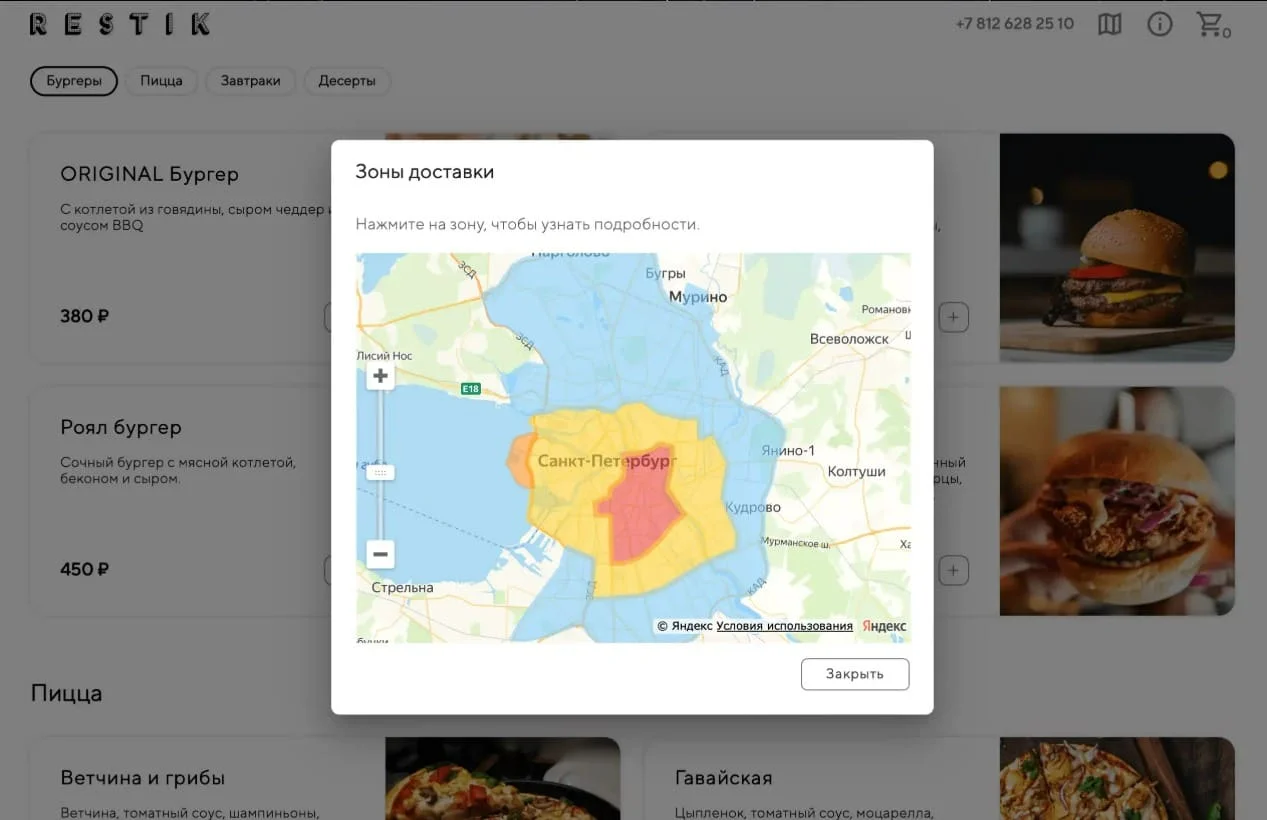Add the second right burger with plus icon
This screenshot has height=820, width=1267.
point(953,571)
